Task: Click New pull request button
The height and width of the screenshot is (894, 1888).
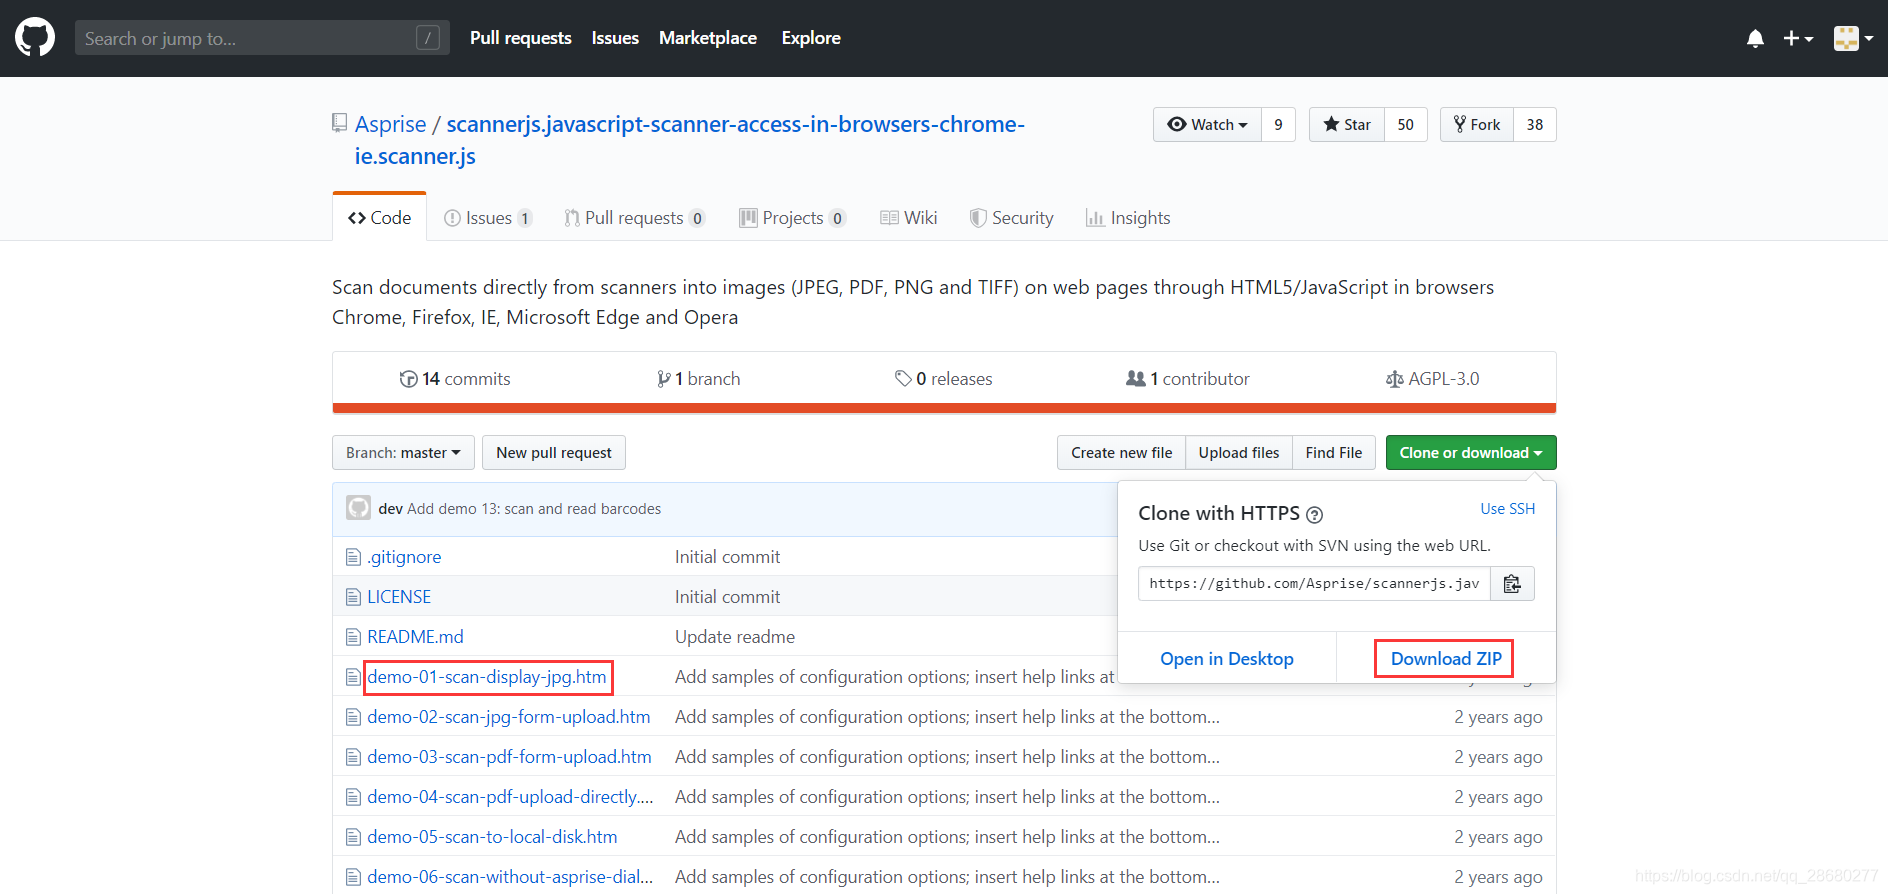Action: tap(554, 453)
